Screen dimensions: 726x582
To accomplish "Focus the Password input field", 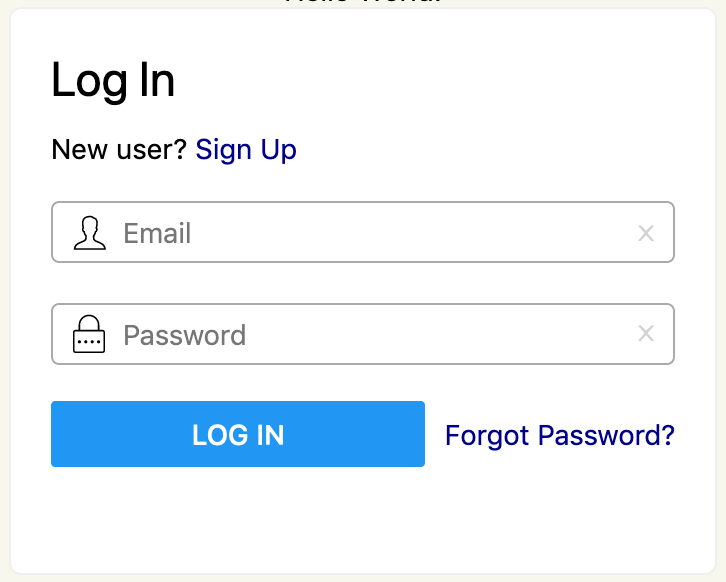I will (363, 334).
